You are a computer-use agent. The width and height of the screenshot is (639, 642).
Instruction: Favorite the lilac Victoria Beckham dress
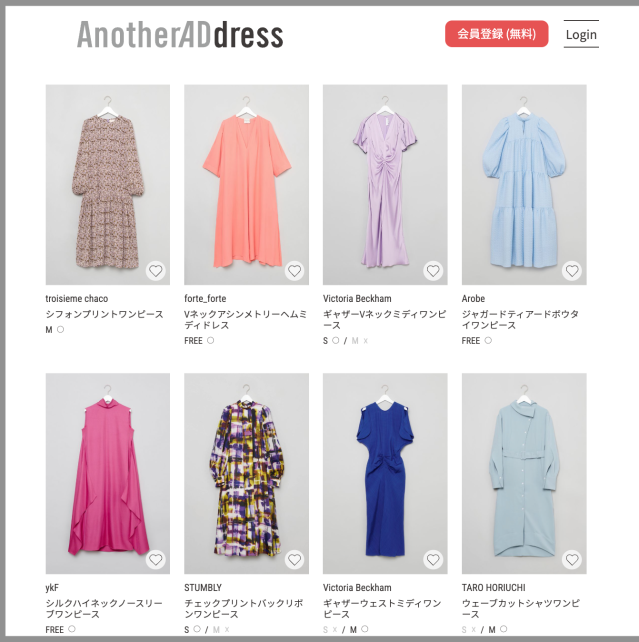pos(433,271)
